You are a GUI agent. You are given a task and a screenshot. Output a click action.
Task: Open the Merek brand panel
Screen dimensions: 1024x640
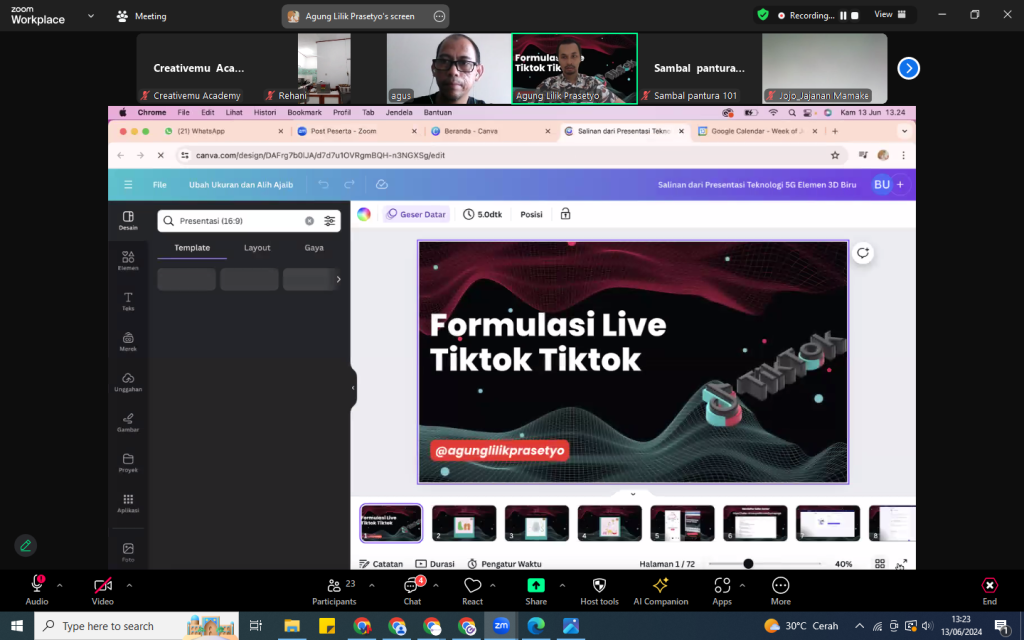(128, 342)
